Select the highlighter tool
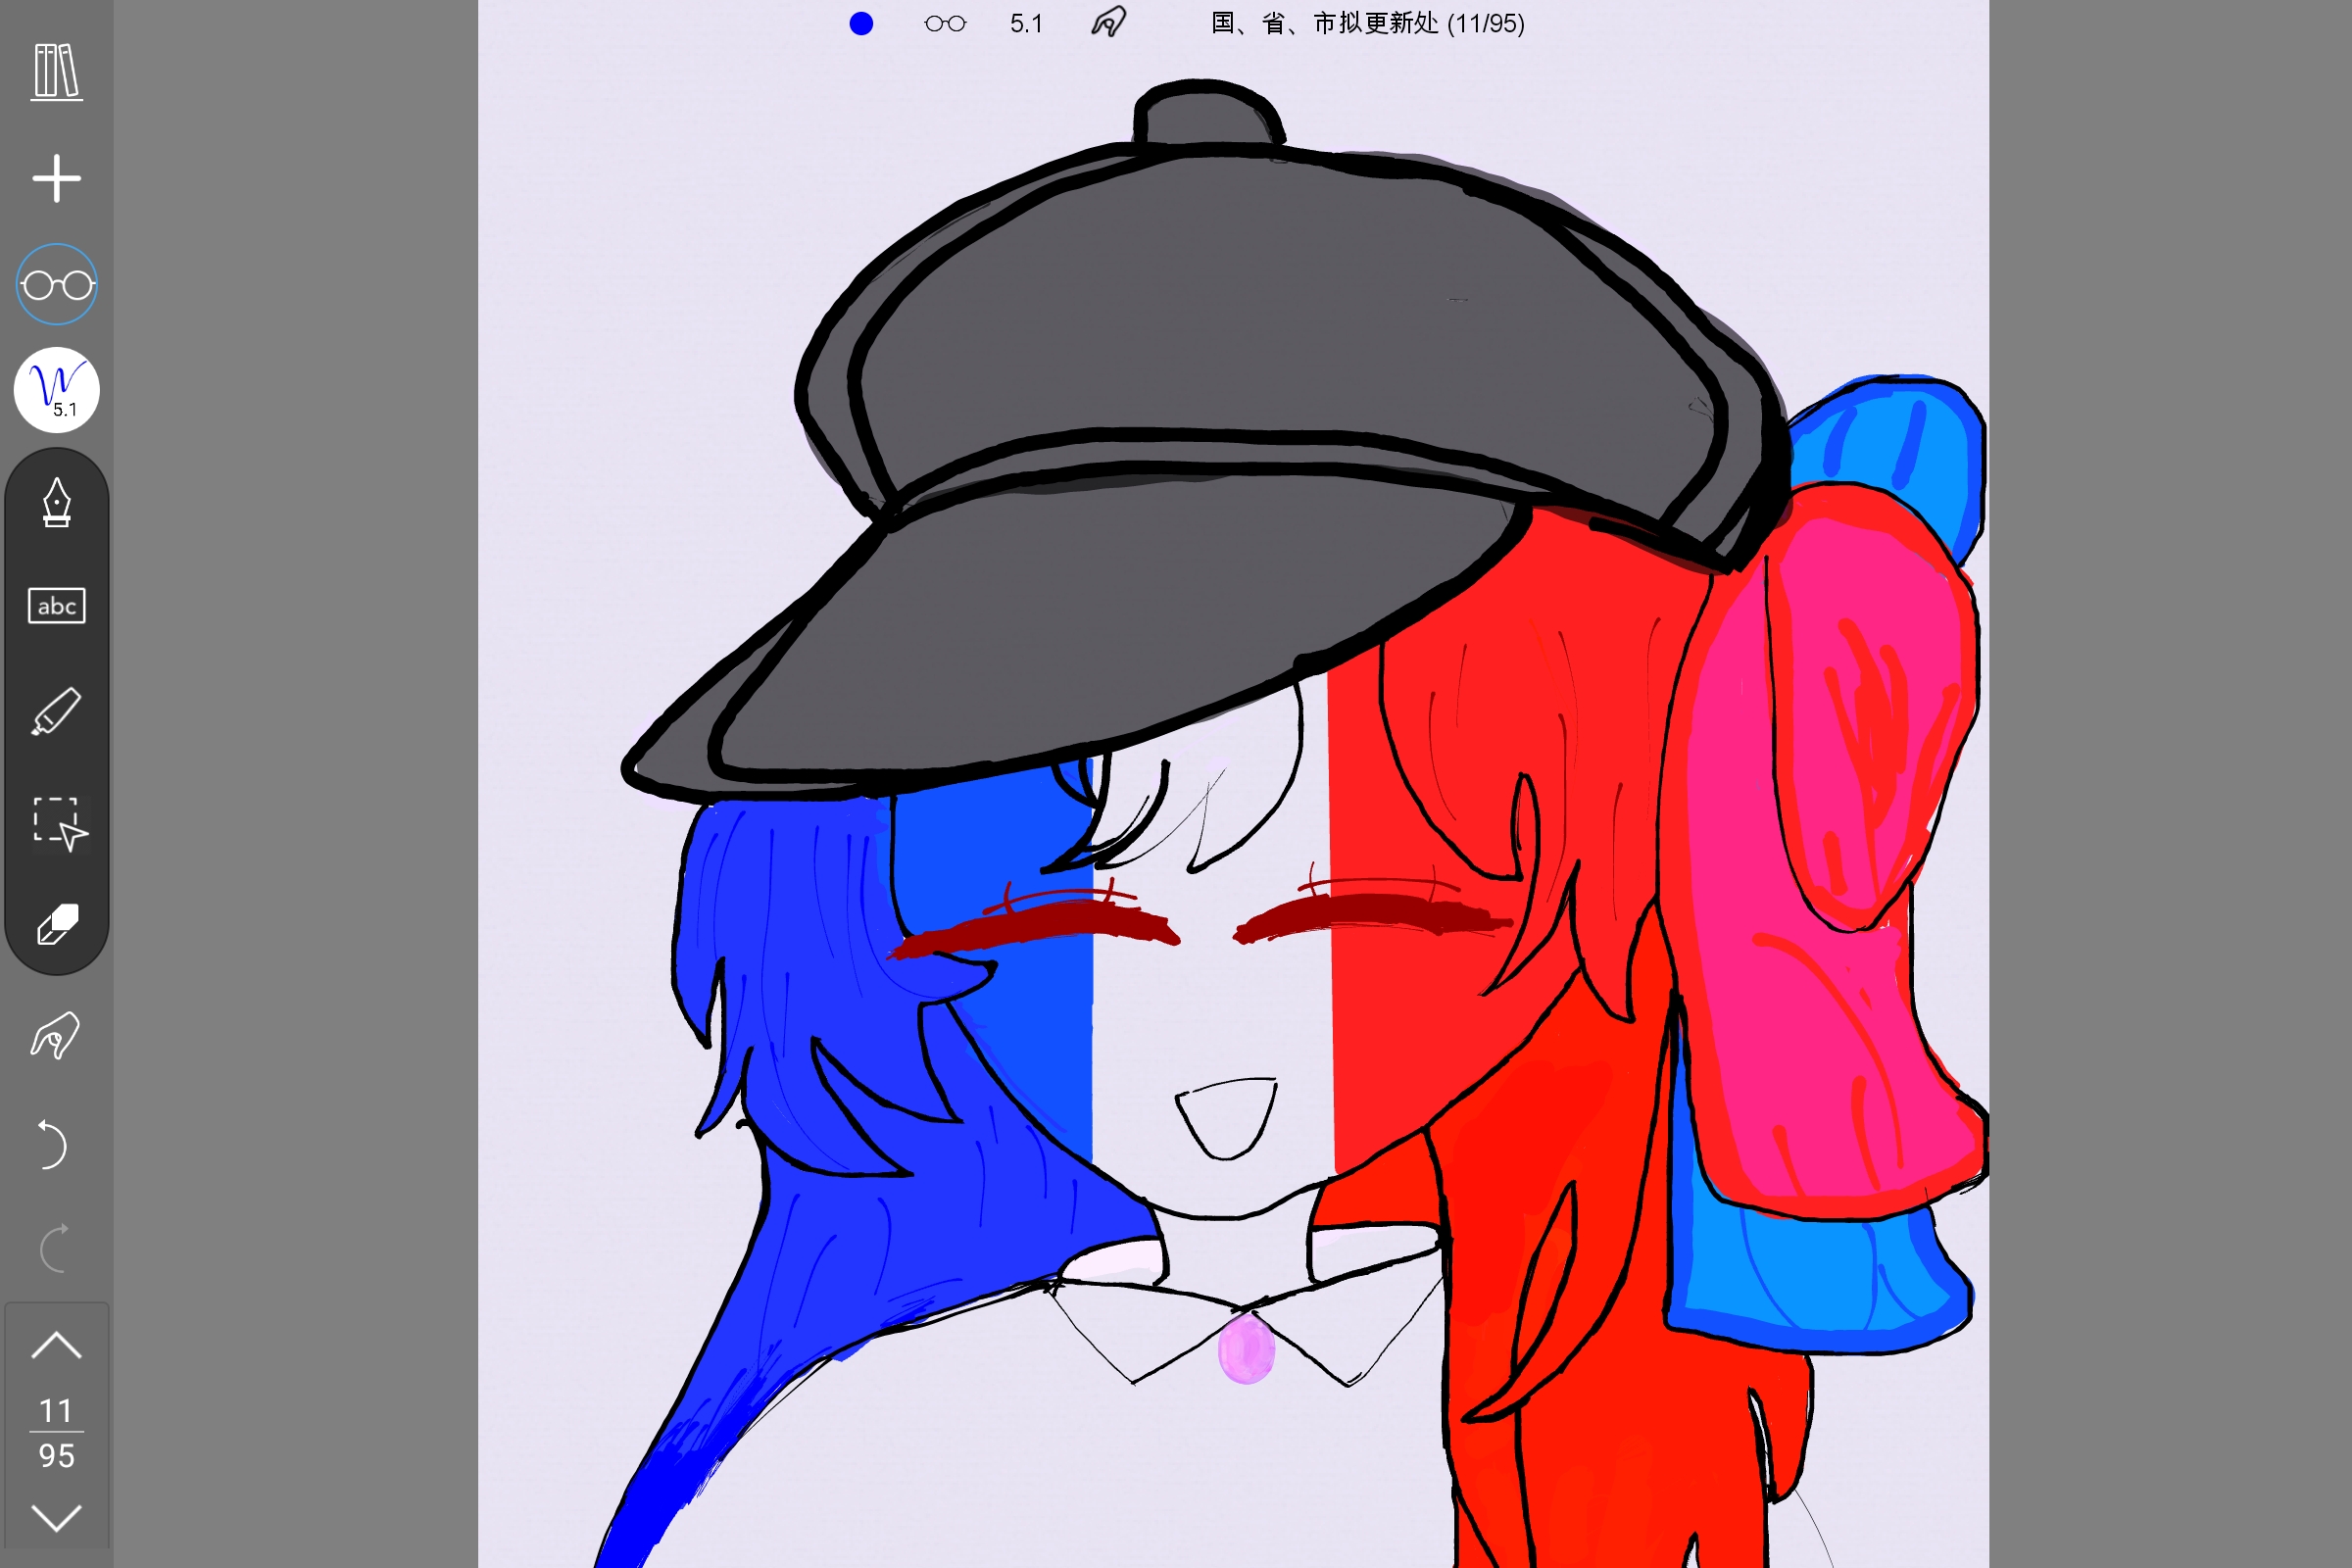The height and width of the screenshot is (1568, 2352). pos(56,712)
